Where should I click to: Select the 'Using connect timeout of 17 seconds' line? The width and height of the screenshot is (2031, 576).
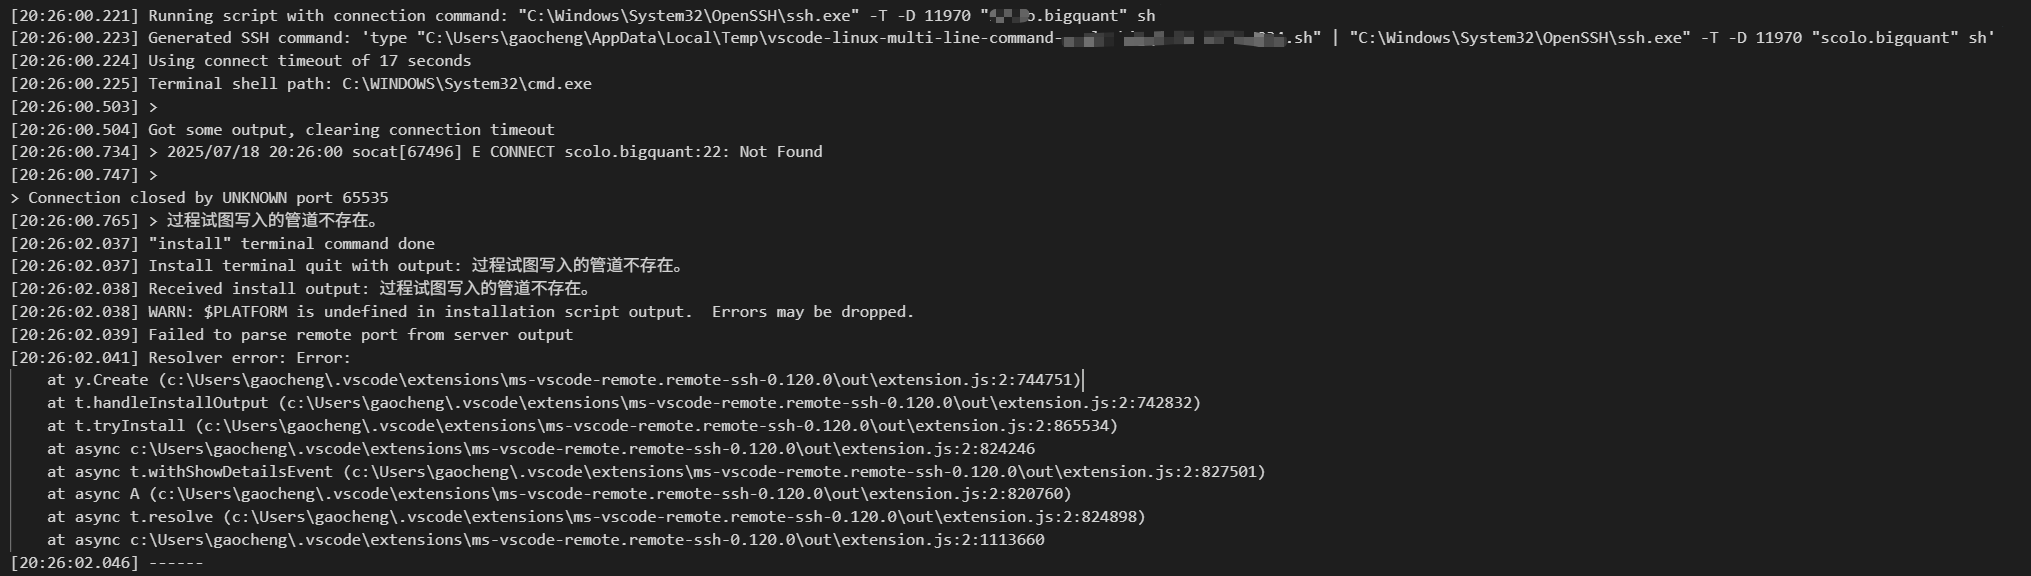pyautogui.click(x=309, y=61)
